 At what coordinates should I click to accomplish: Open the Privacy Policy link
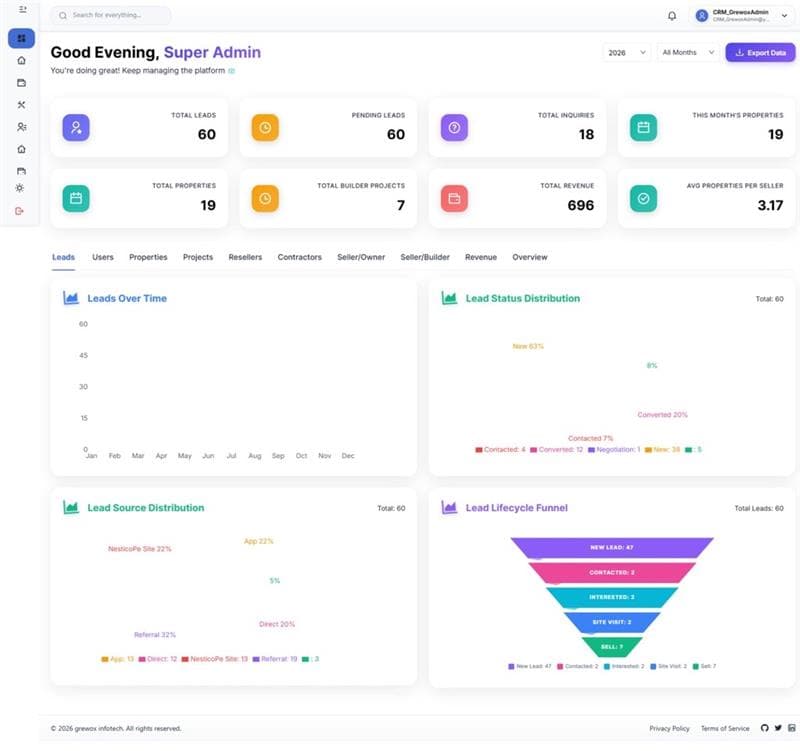click(670, 728)
